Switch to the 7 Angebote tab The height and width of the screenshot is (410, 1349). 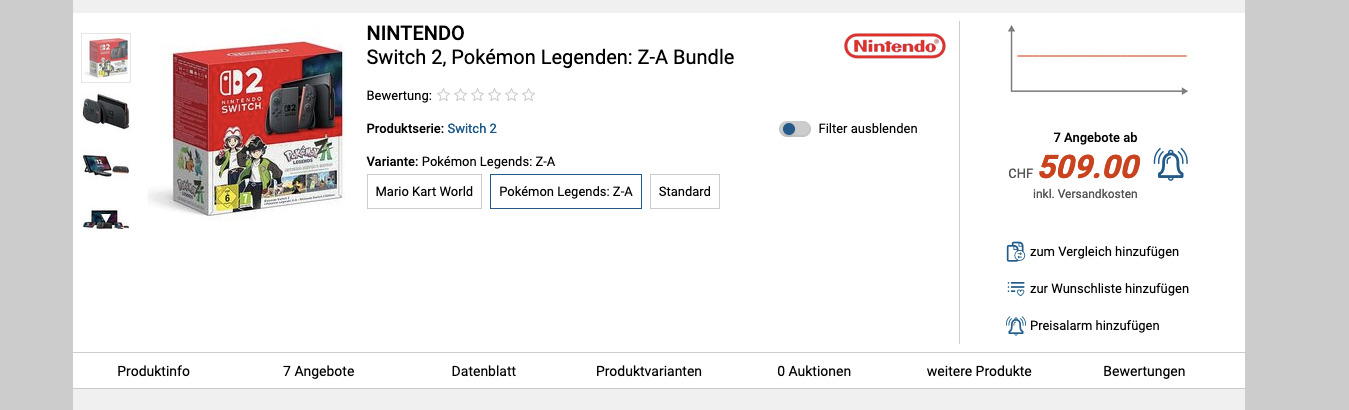318,371
